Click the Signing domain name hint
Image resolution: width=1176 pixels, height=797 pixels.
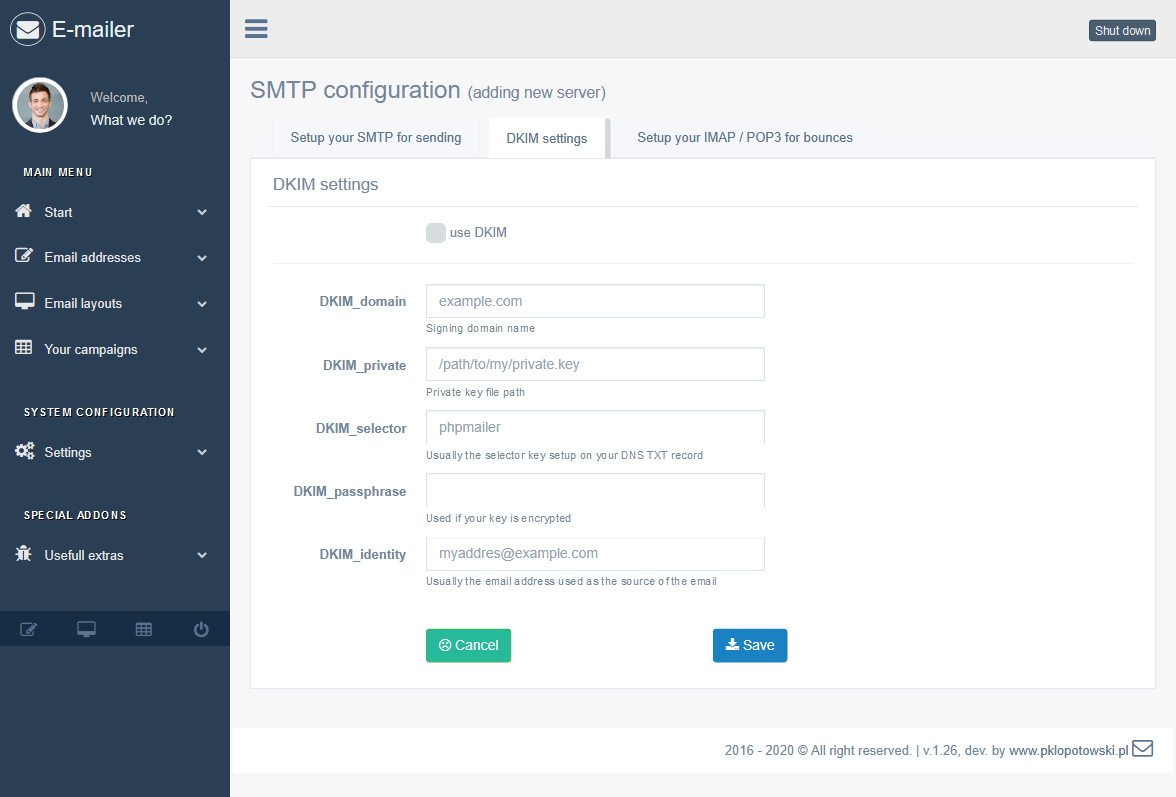[481, 328]
